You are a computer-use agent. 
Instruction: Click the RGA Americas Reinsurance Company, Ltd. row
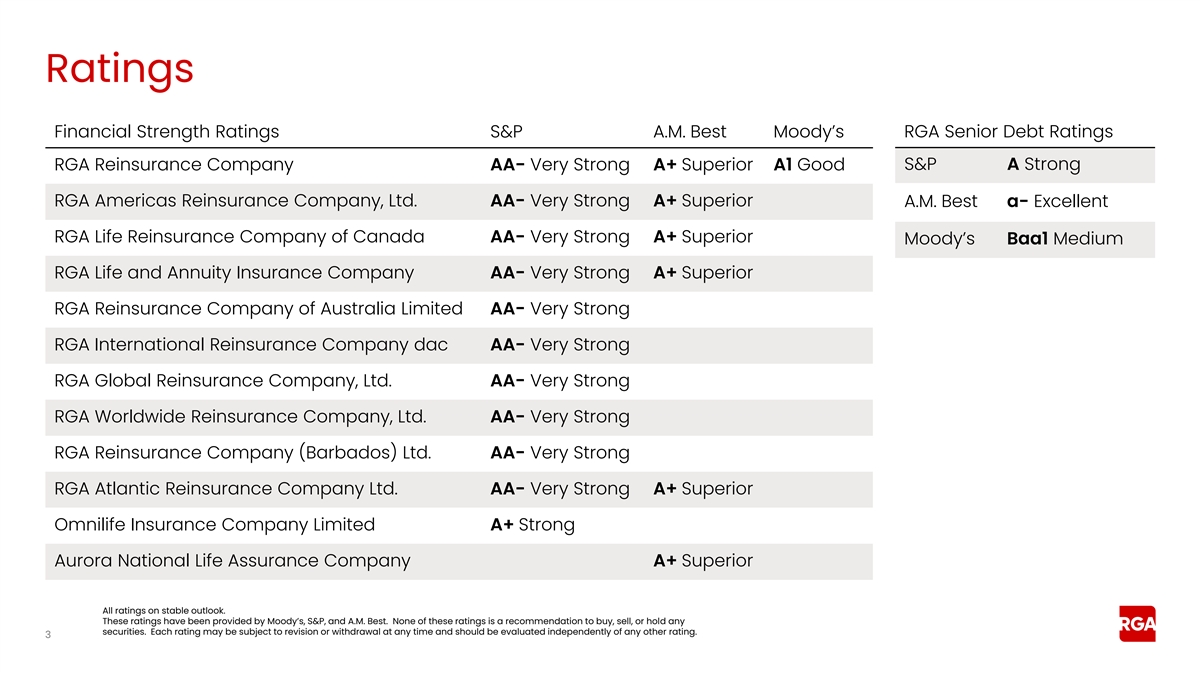click(x=235, y=201)
